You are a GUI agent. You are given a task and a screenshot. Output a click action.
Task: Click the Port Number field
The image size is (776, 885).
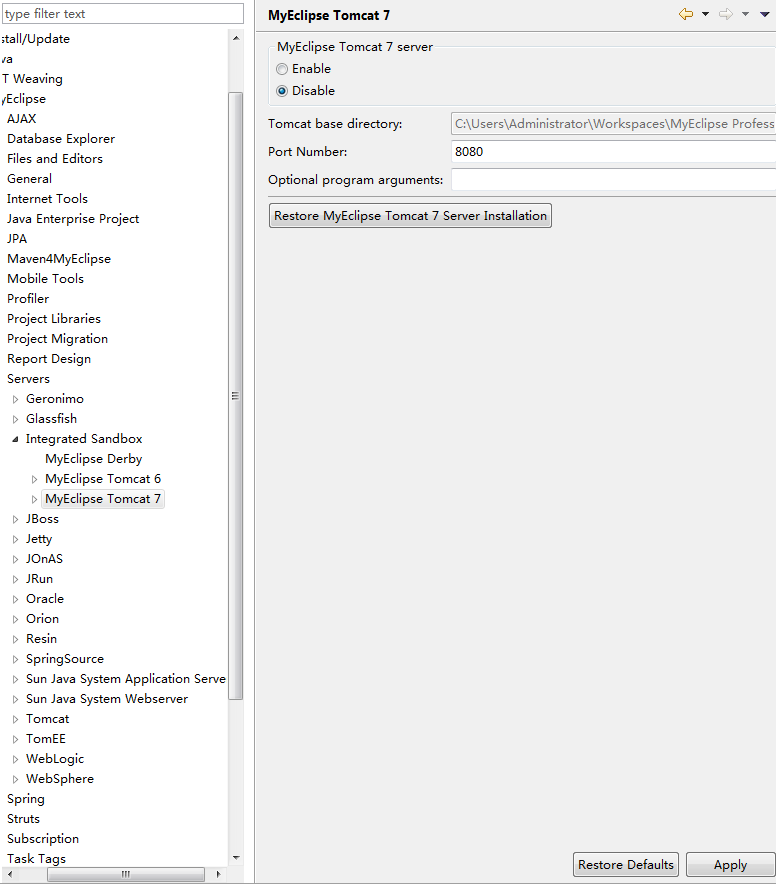click(x=613, y=151)
